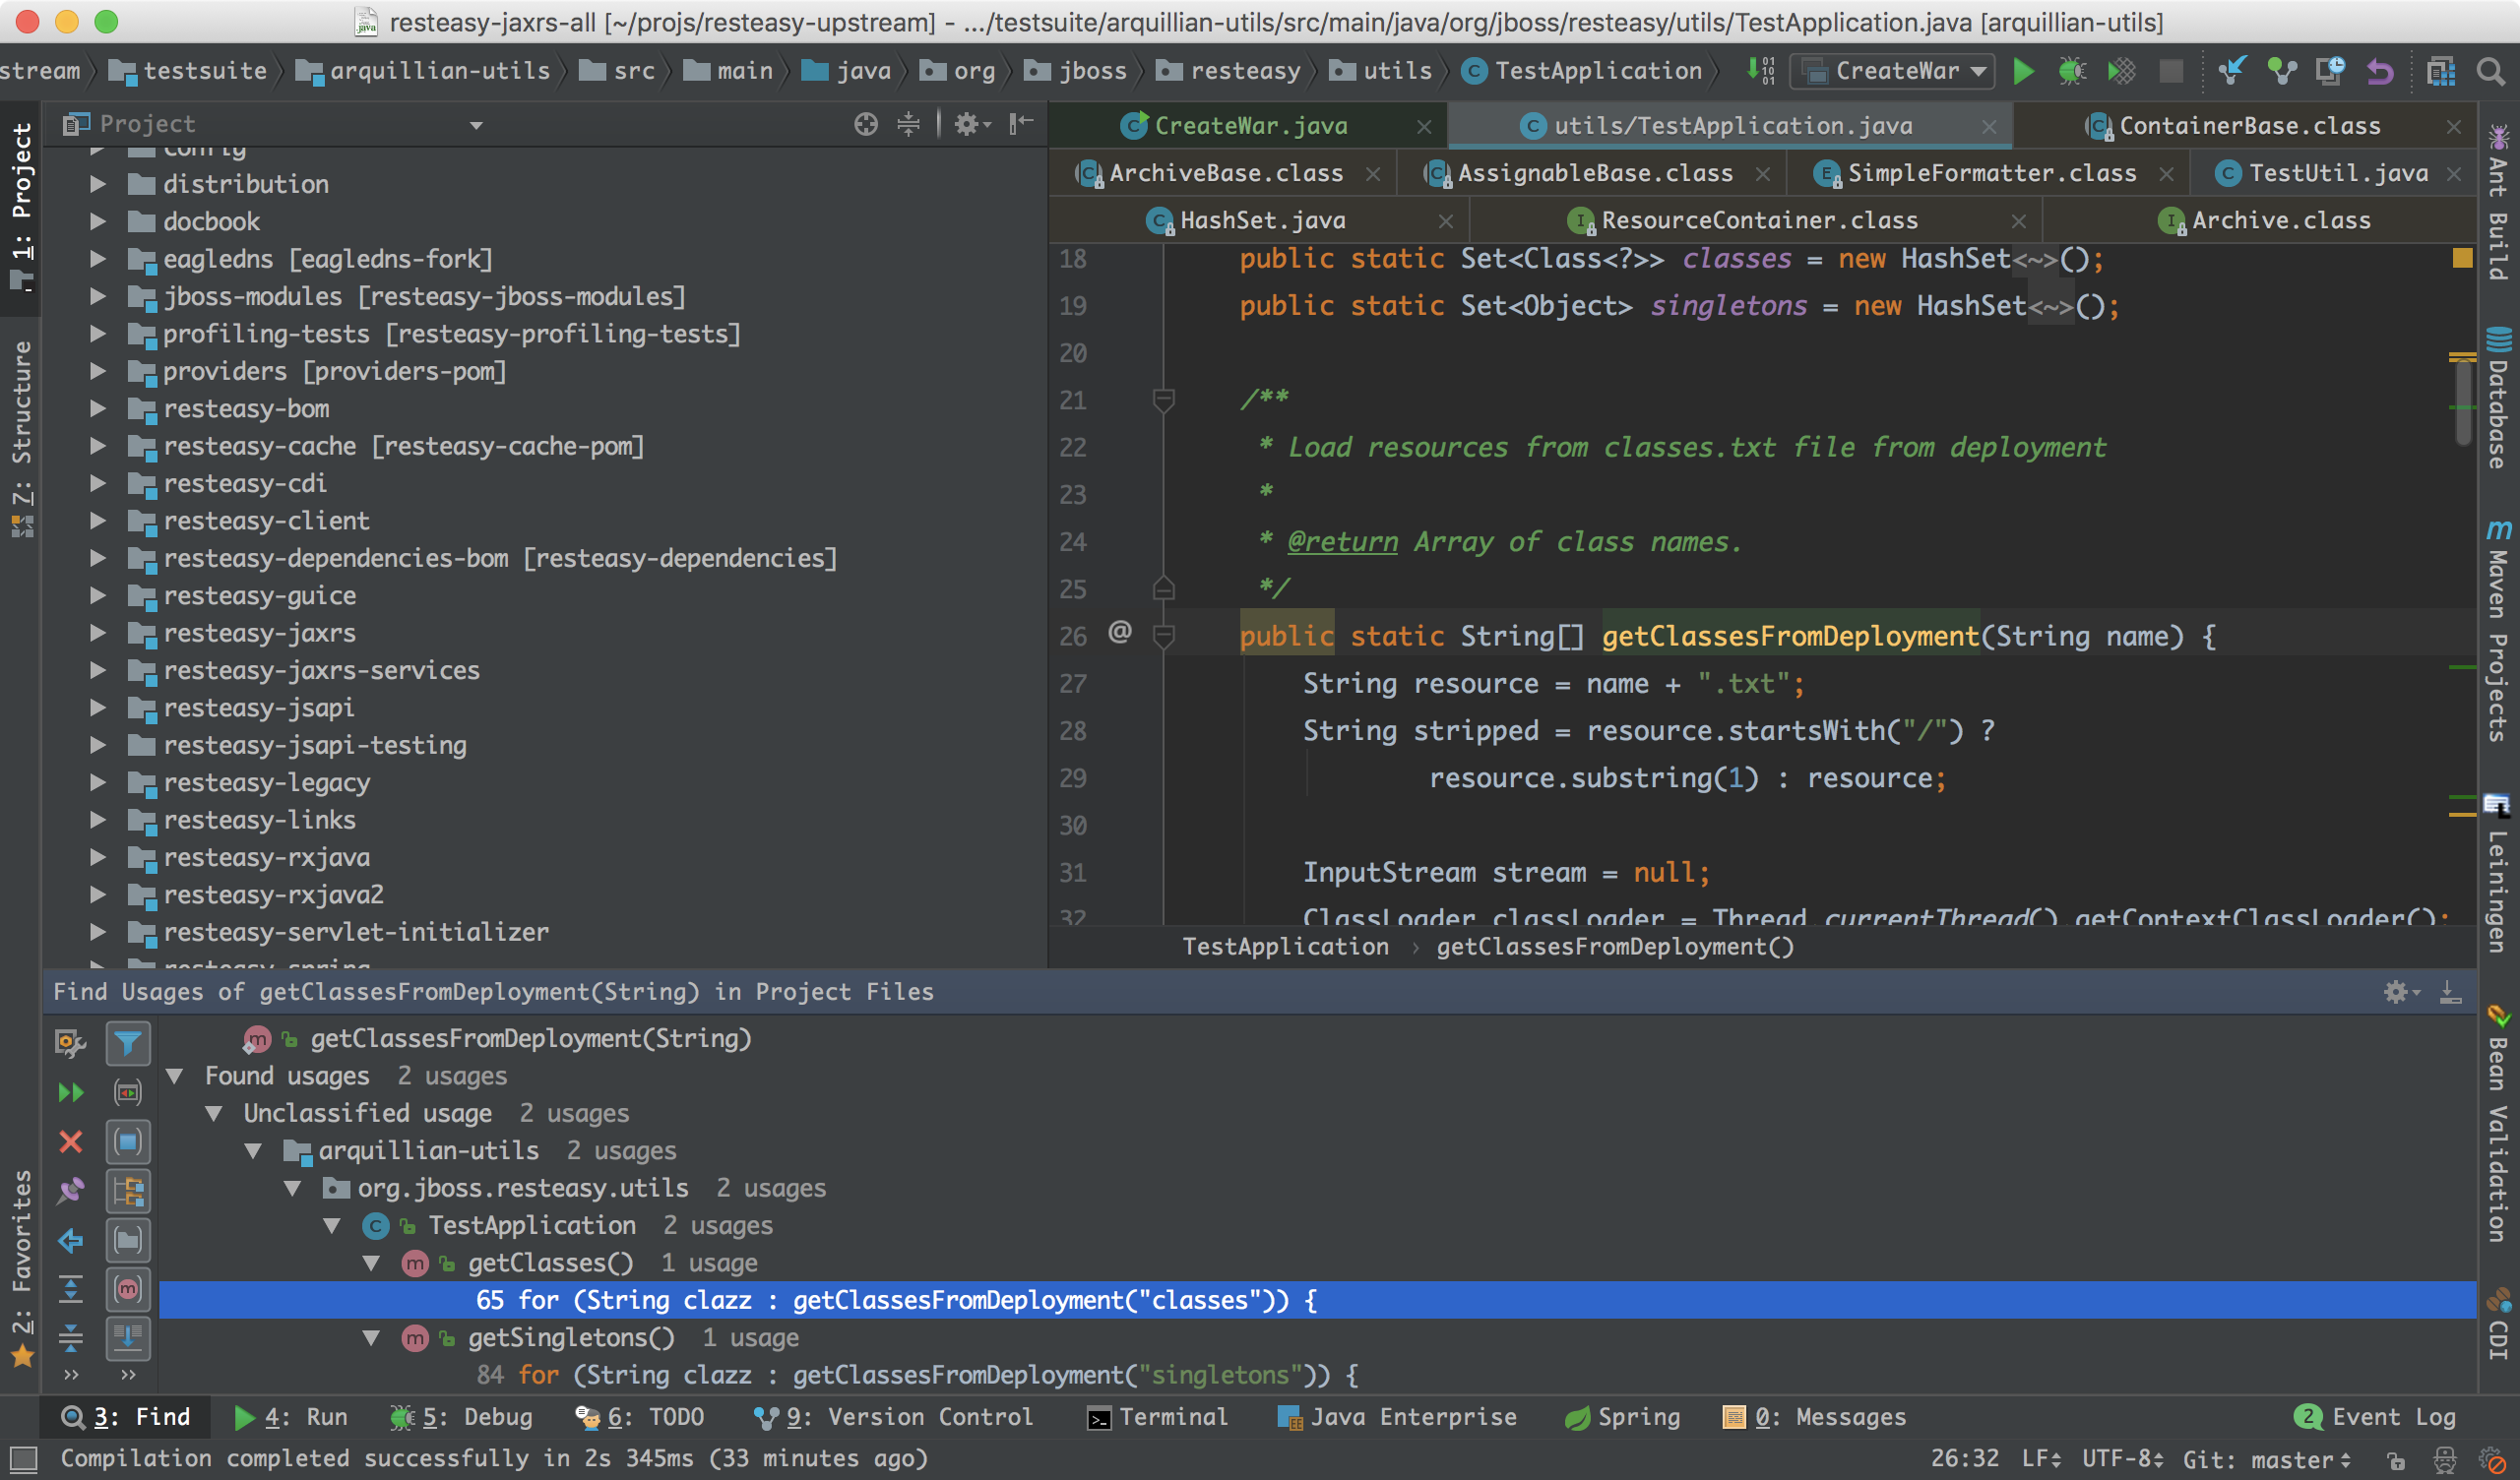
Task: Pin the Find Usages tab
Action: (70, 1191)
